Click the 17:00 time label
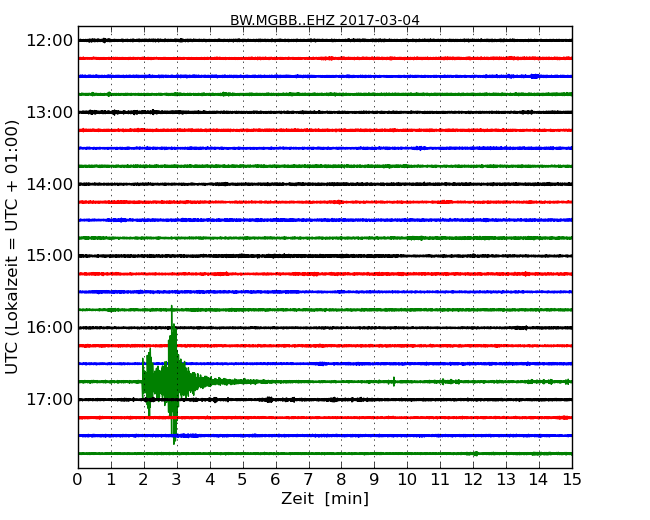Image resolution: width=650 pixels, height=520 pixels. [49, 399]
